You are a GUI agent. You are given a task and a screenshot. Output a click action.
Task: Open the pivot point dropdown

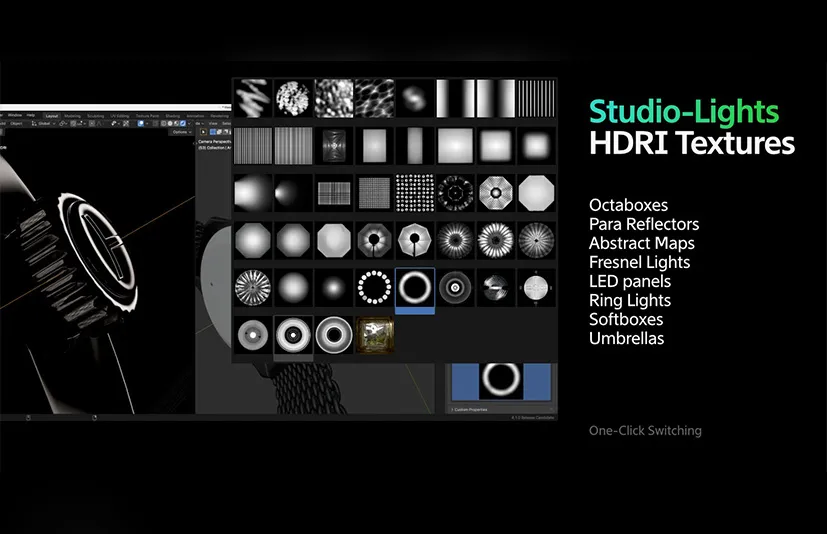point(63,123)
